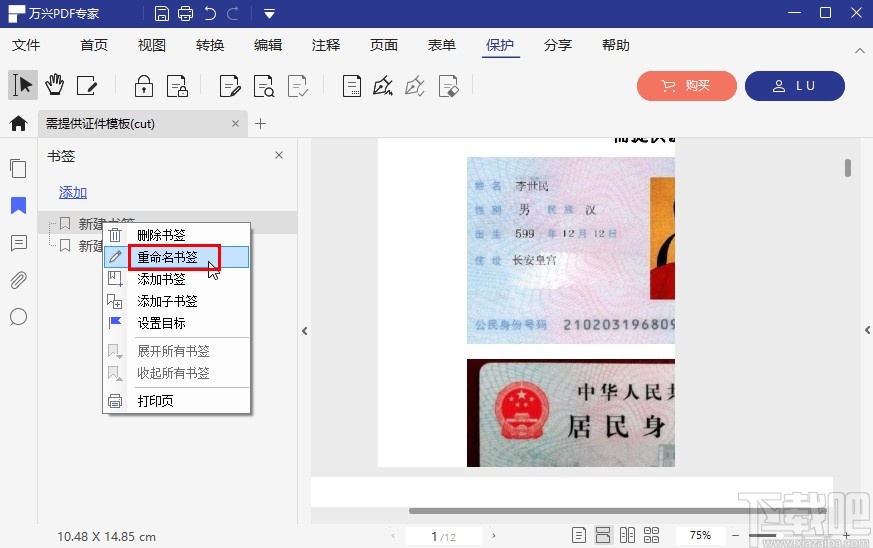Open the document permissions lock icon
This screenshot has height=548, width=873.
[178, 86]
